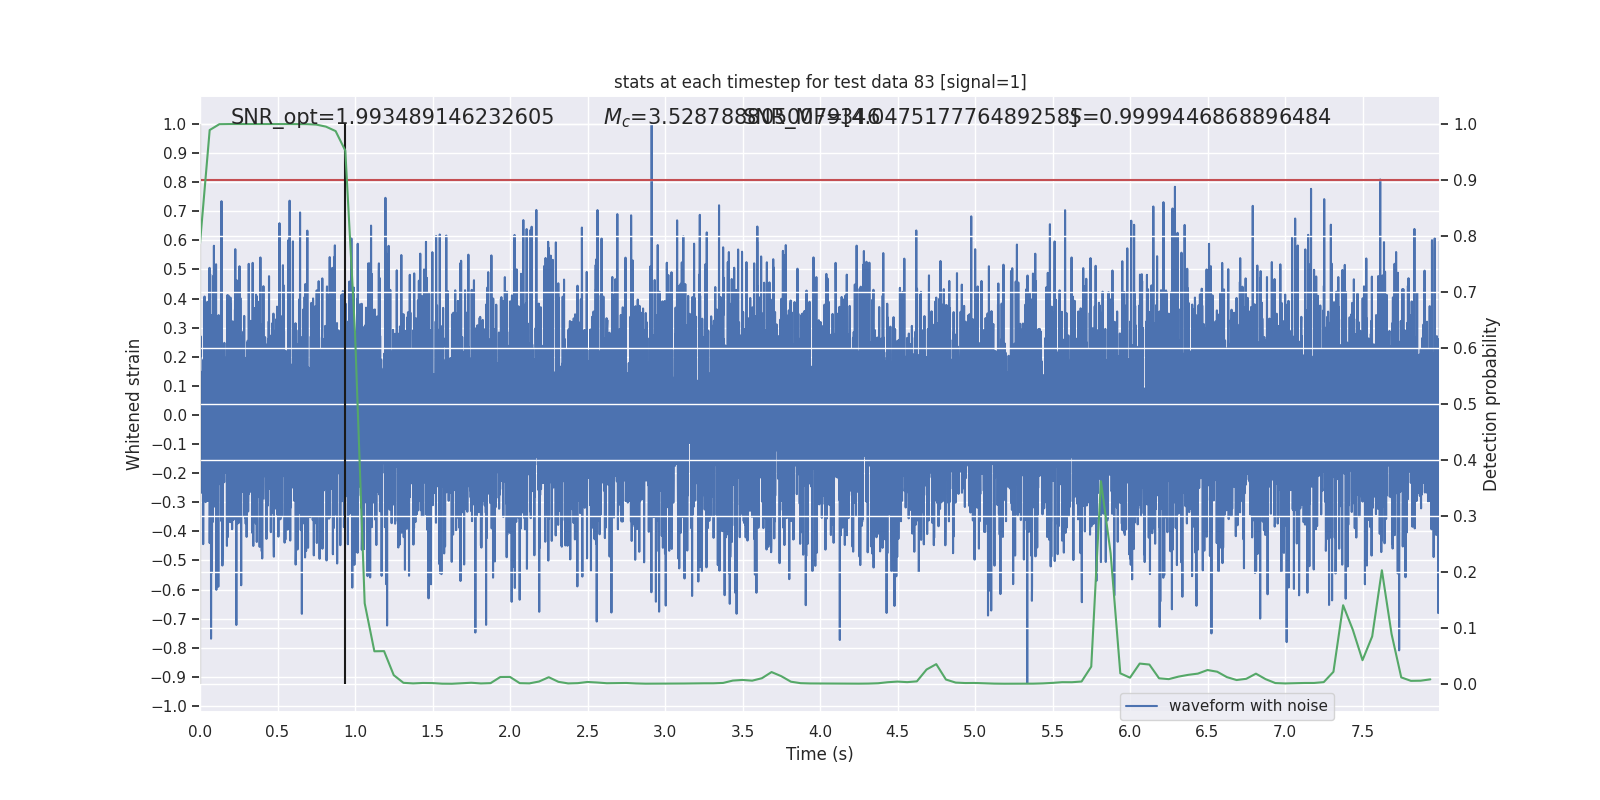Click the Time (s) x-axis label
This screenshot has height=800, width=1600.
[820, 754]
